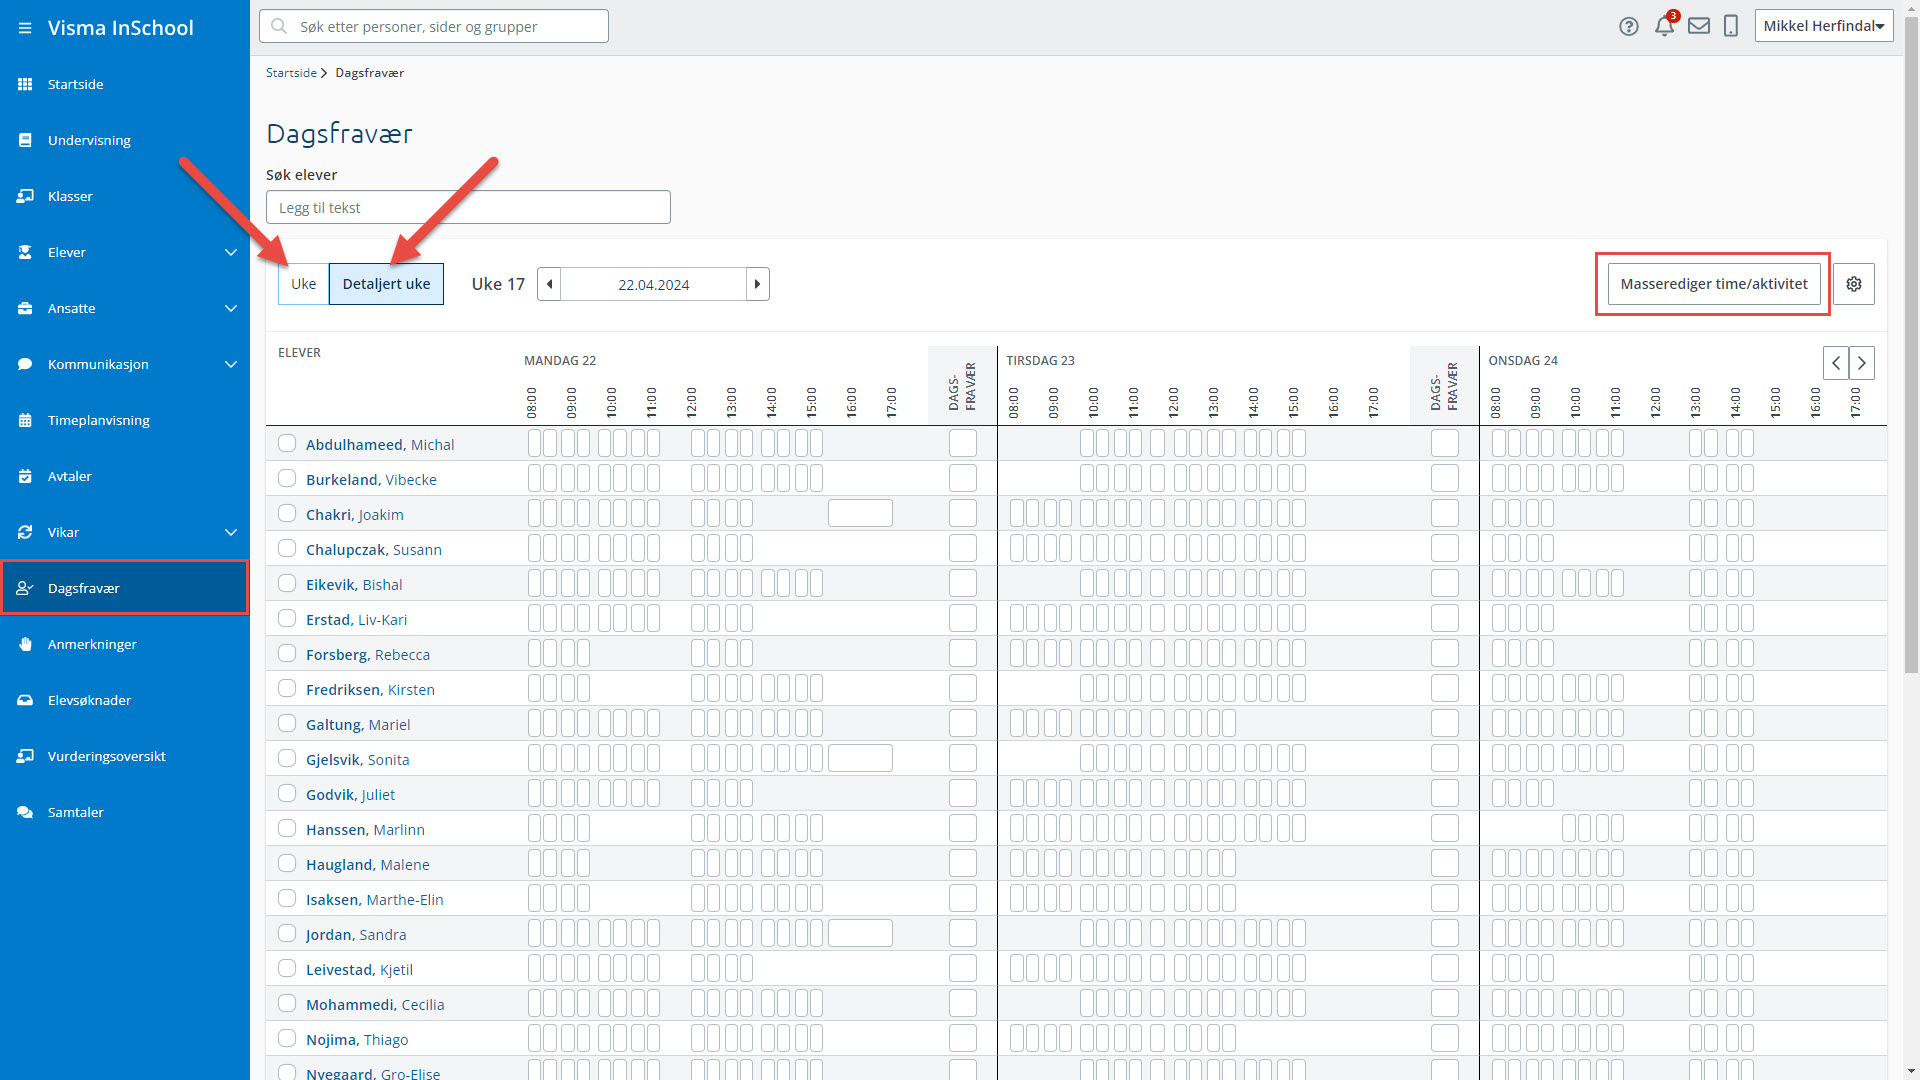Viewport: 1920px width, 1080px height.
Task: Select checkbox for Forsberg, Rebecca
Action: pyautogui.click(x=287, y=653)
